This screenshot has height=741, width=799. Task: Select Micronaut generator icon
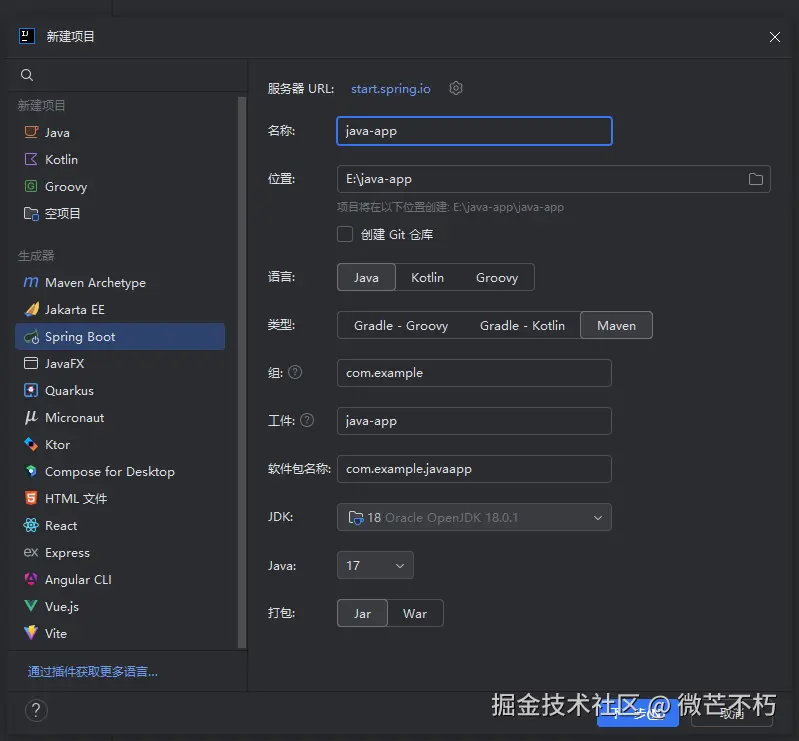pos(31,417)
